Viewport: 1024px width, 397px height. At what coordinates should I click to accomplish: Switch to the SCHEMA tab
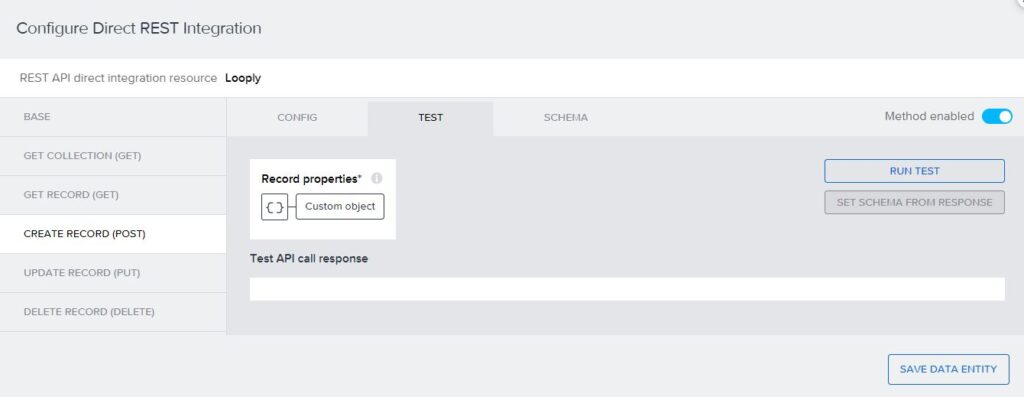566,118
